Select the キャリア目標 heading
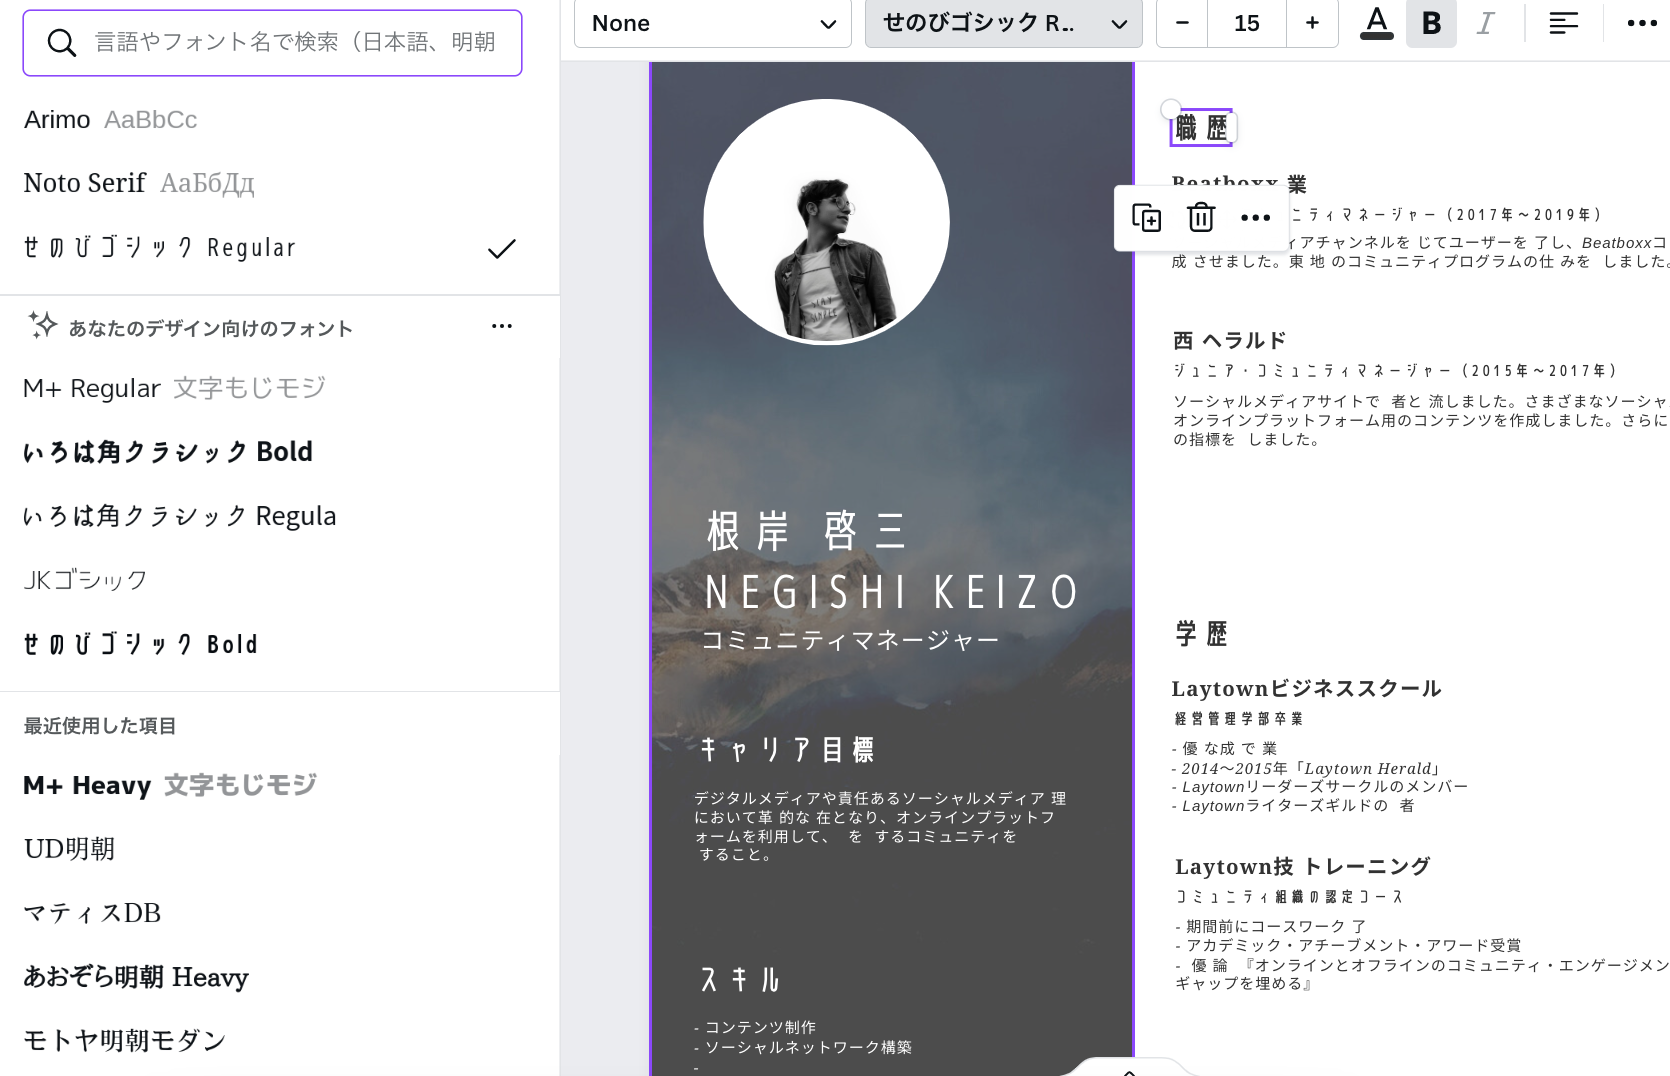 (787, 750)
